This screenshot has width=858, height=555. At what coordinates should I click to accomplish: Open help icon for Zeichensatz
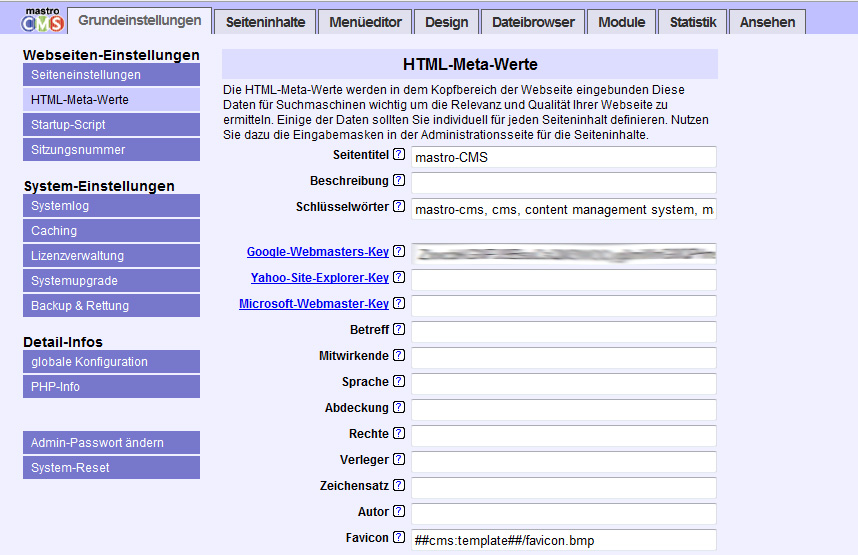click(399, 485)
